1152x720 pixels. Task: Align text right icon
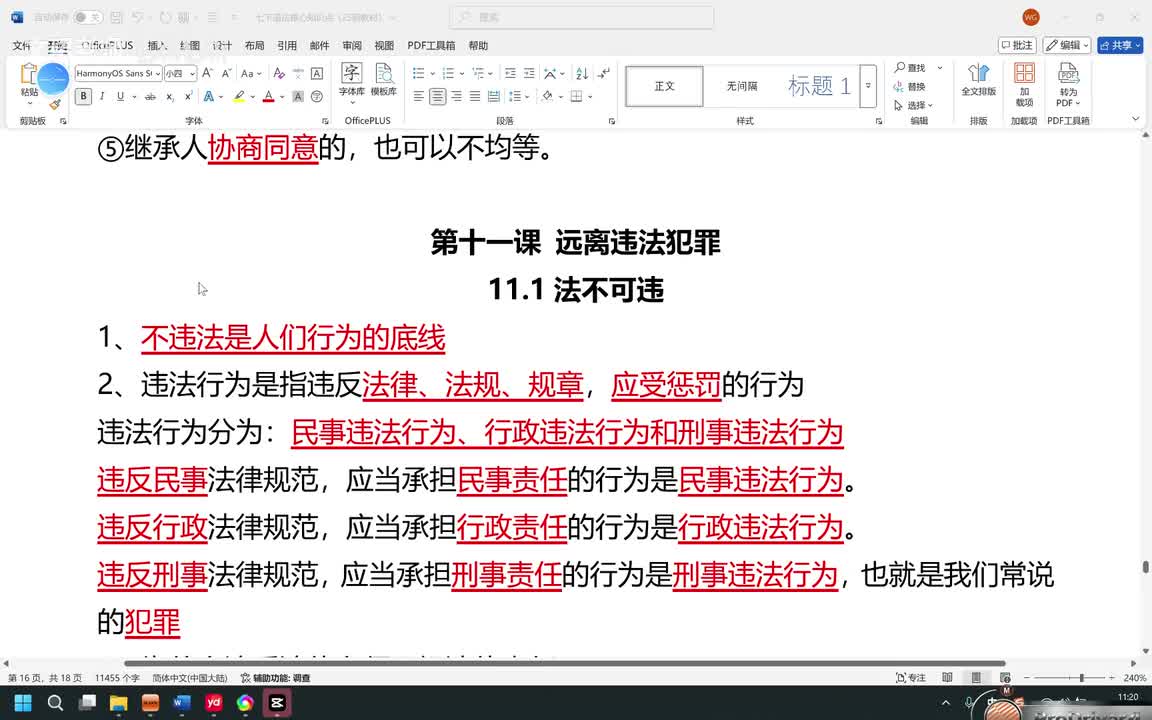[456, 96]
